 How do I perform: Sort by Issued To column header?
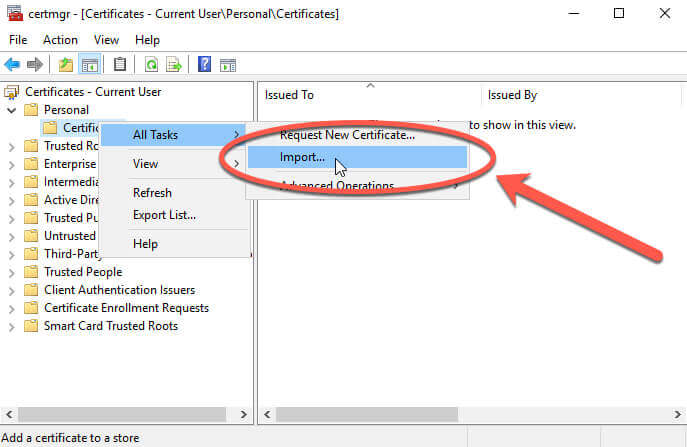click(371, 95)
